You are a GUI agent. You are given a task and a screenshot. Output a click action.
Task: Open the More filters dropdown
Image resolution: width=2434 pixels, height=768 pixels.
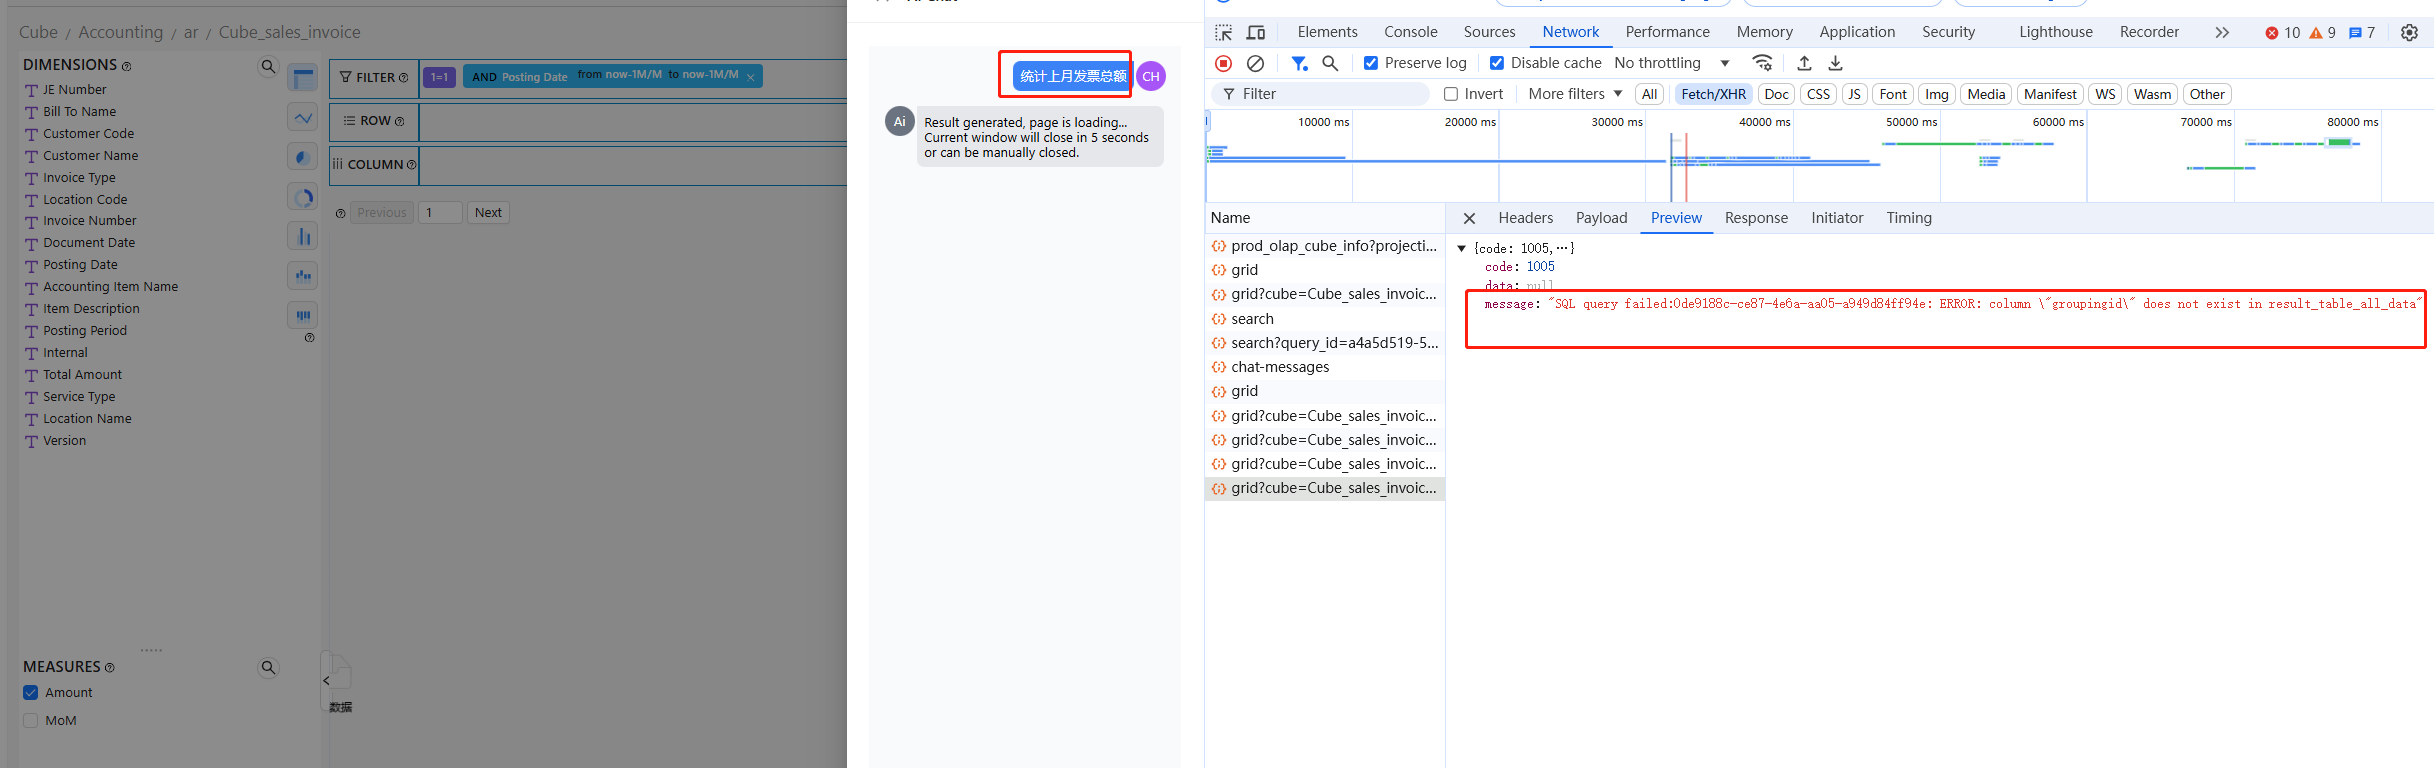point(1575,94)
